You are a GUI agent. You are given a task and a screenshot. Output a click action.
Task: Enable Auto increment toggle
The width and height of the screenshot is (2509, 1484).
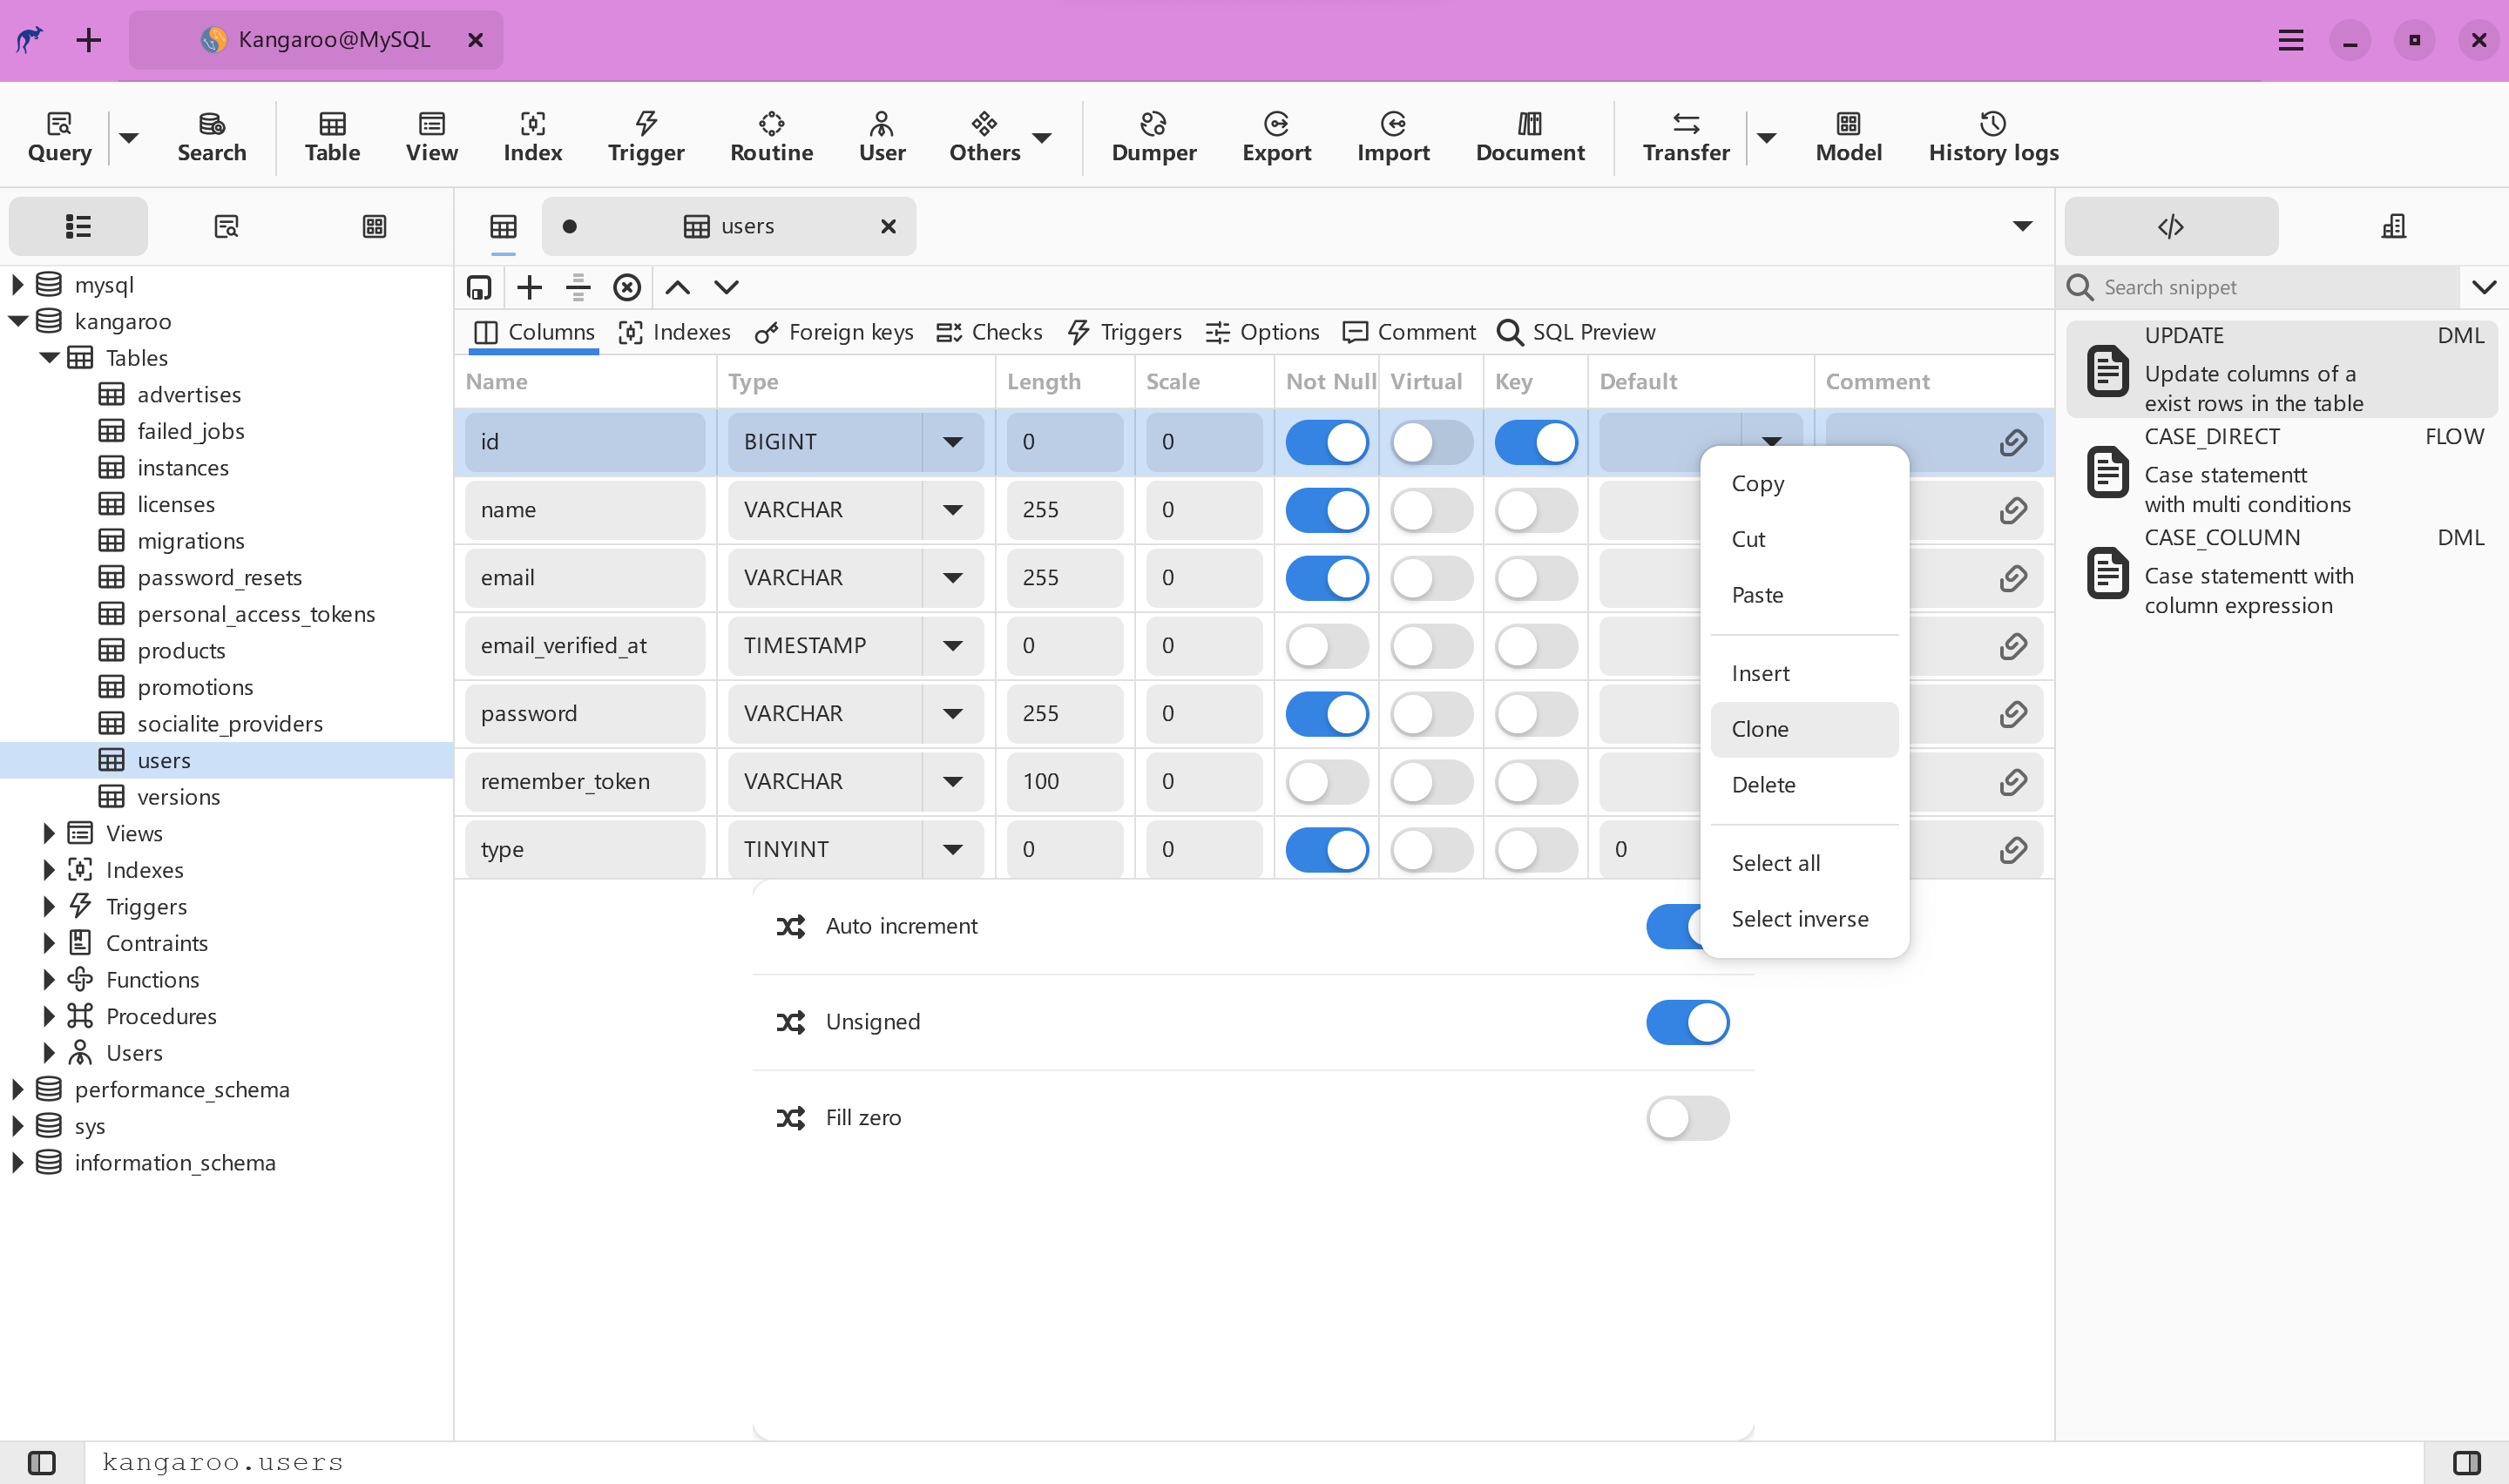coord(1687,926)
